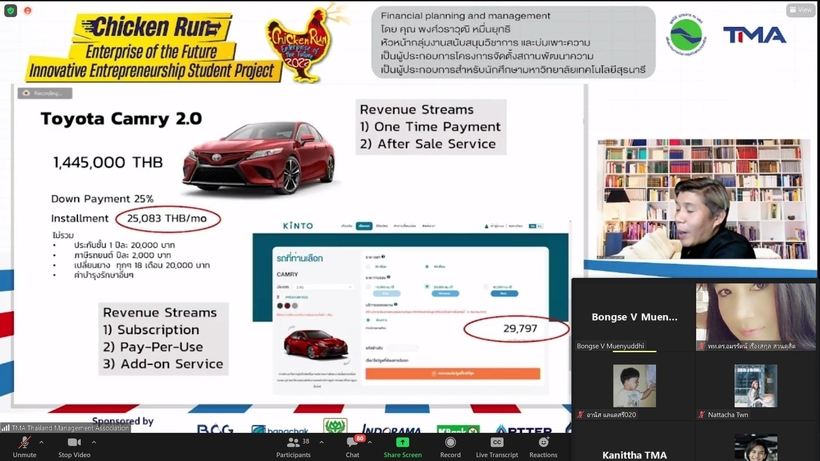Click the user login icon in Kinto header
Viewport: 820px width, 461px height.
486,226
